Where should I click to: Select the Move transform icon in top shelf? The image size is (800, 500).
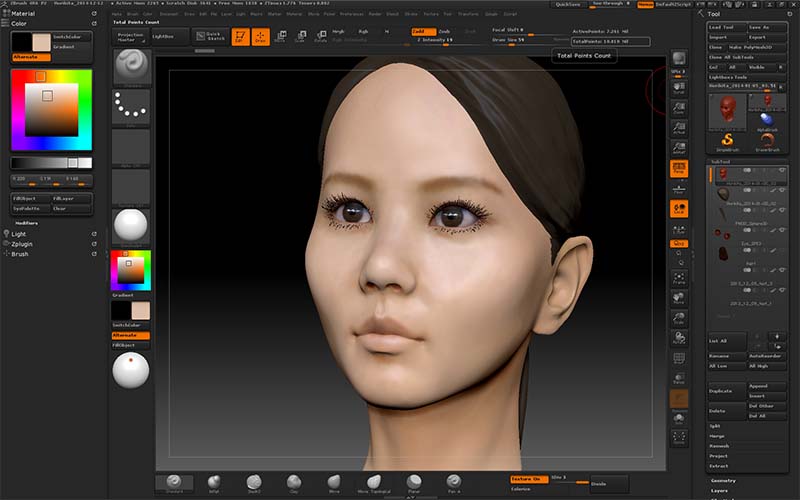pyautogui.click(x=280, y=36)
